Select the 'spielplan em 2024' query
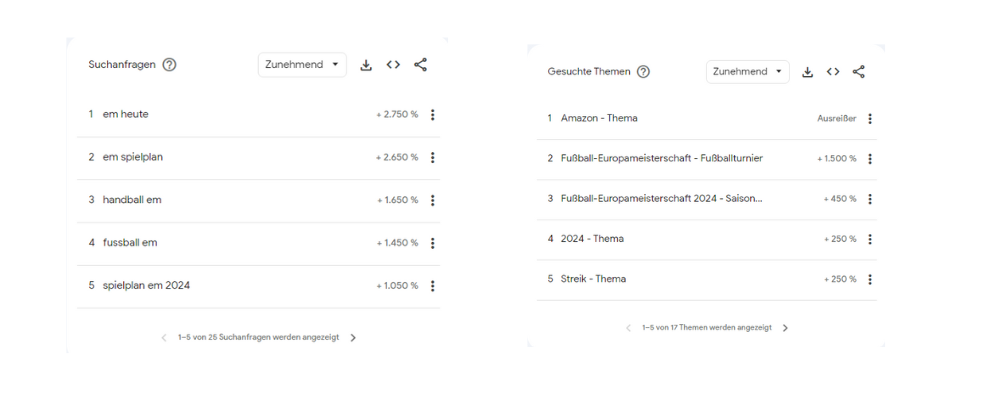Screen dimensions: 994x393 (x=146, y=286)
